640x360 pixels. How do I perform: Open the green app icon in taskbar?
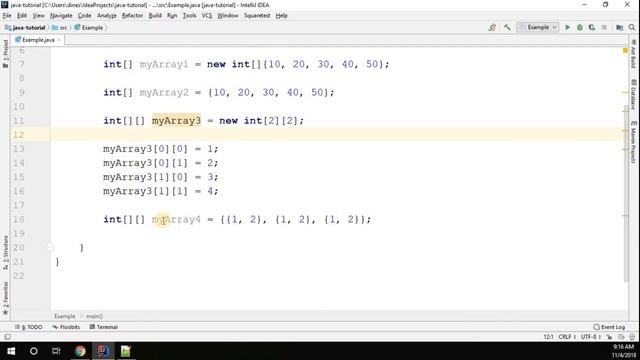click(x=126, y=351)
